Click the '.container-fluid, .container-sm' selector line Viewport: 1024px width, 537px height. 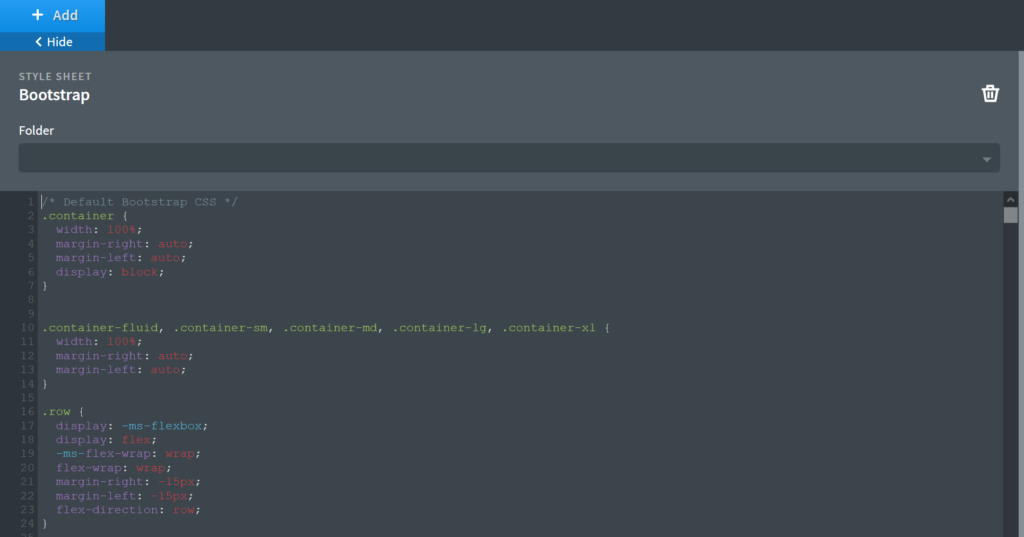[x=326, y=328]
